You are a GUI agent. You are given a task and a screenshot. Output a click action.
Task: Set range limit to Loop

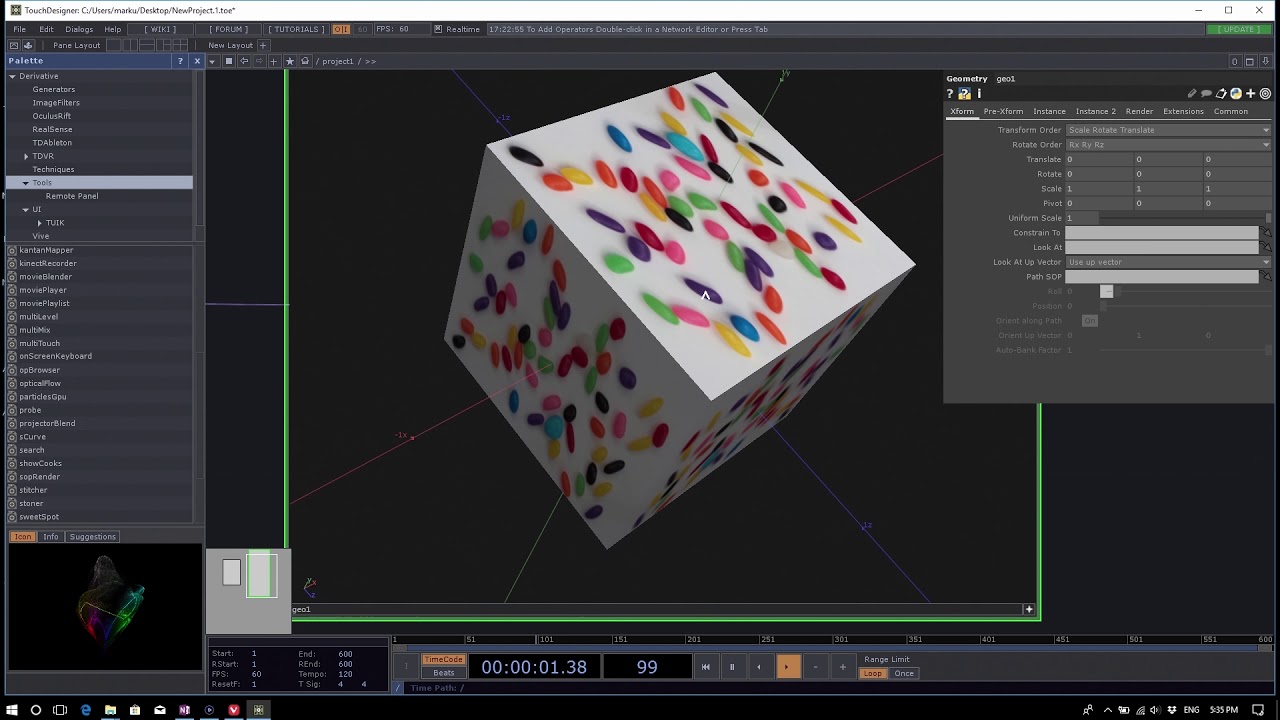coord(873,673)
